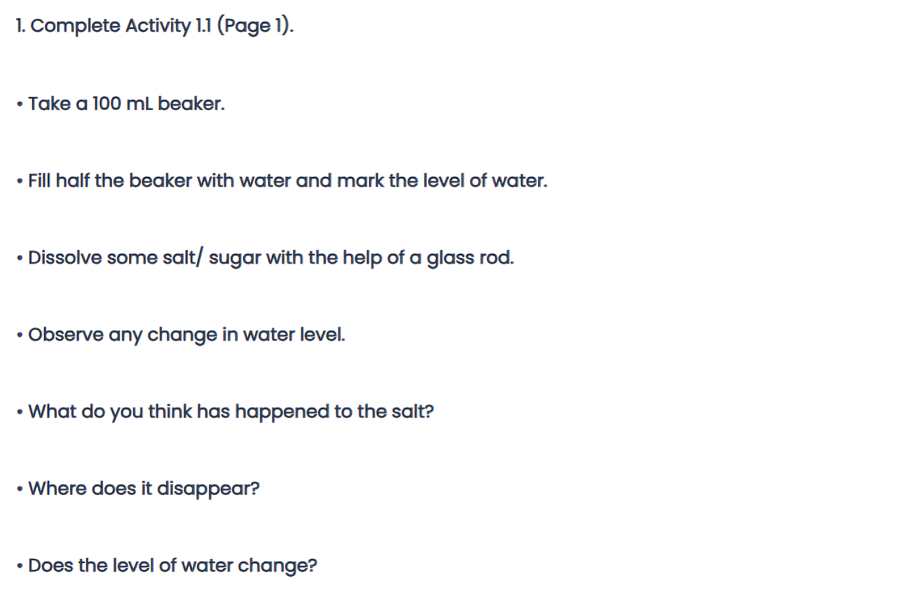Click the question 'Does the level of water change?'
Image resolution: width=904 pixels, height=601 pixels.
click(x=173, y=566)
